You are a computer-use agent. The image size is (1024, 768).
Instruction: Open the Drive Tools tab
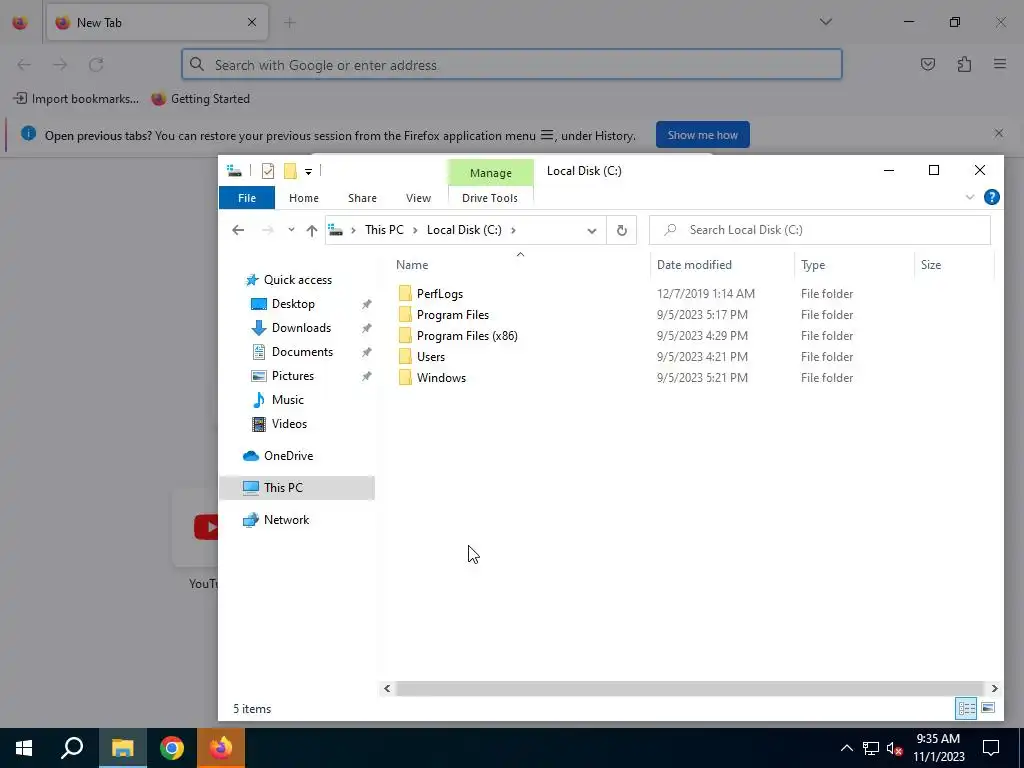click(x=490, y=198)
